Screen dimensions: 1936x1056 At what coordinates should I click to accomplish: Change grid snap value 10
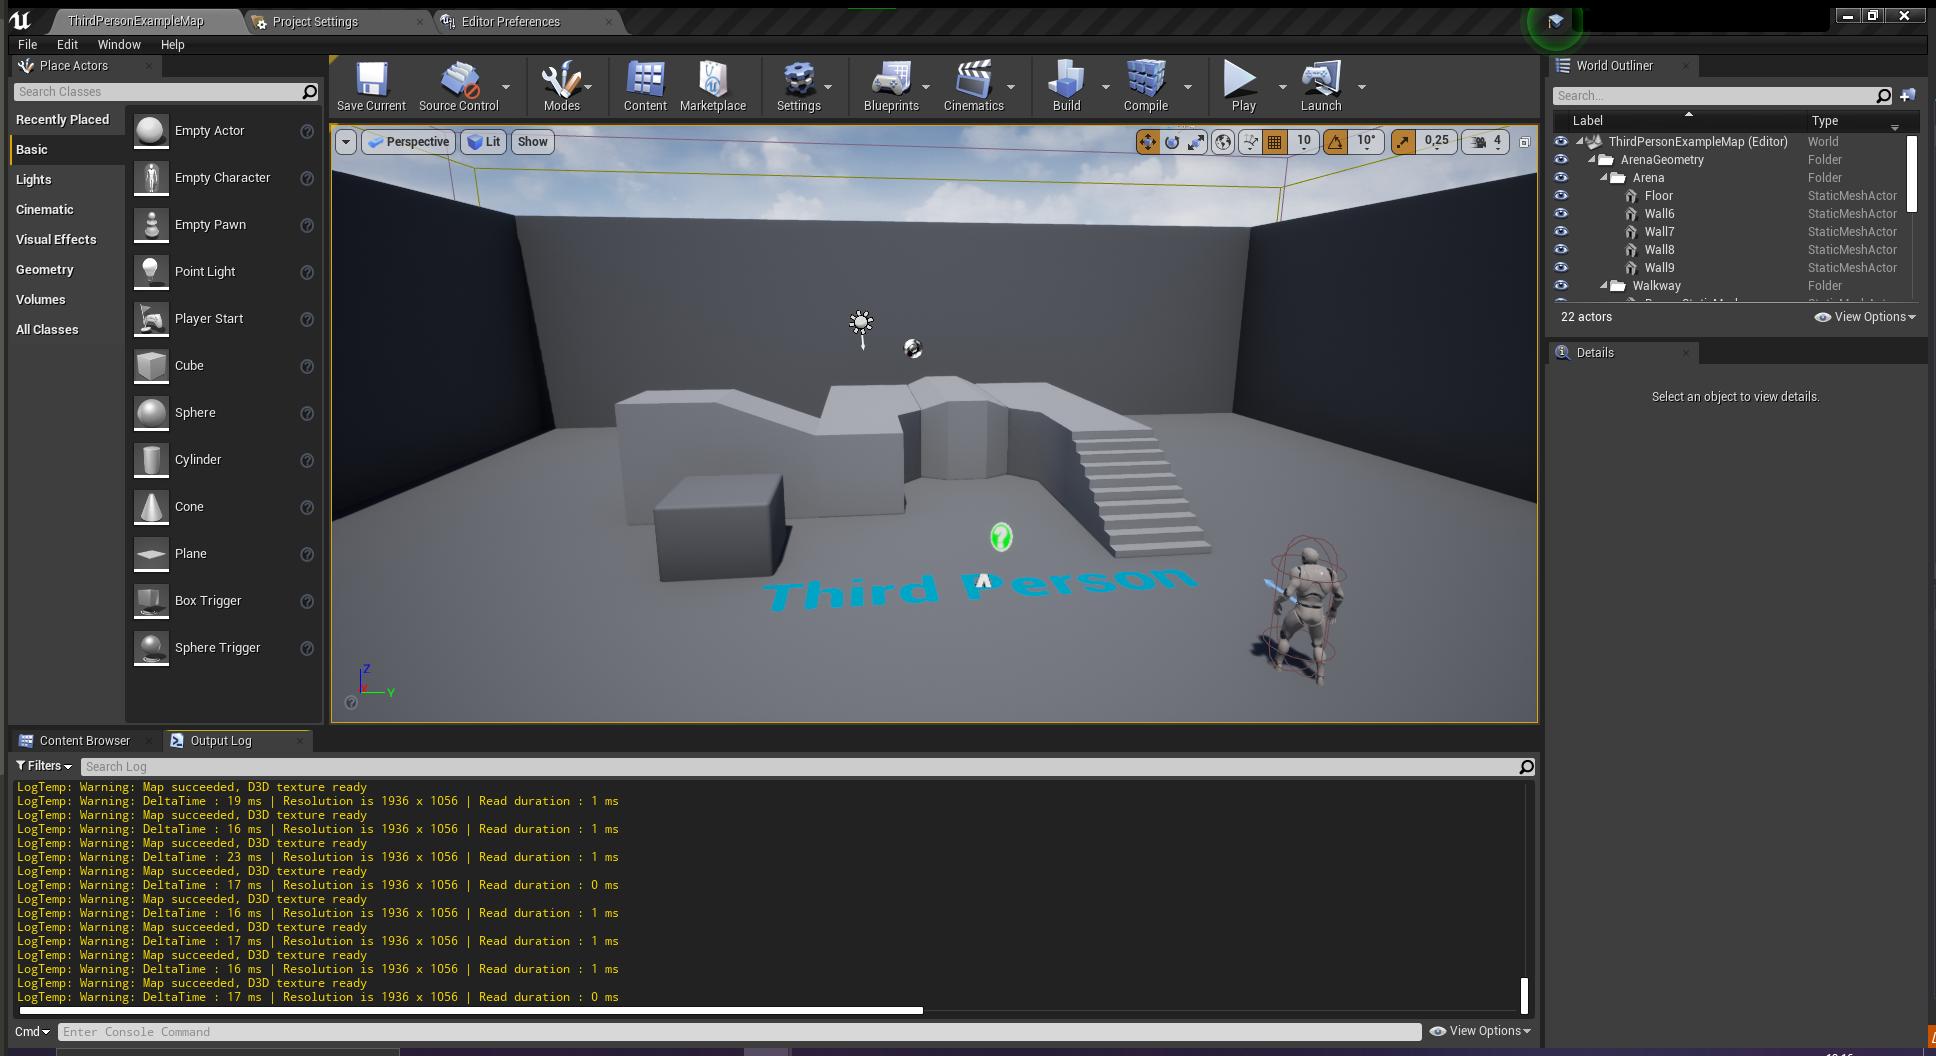click(1304, 142)
